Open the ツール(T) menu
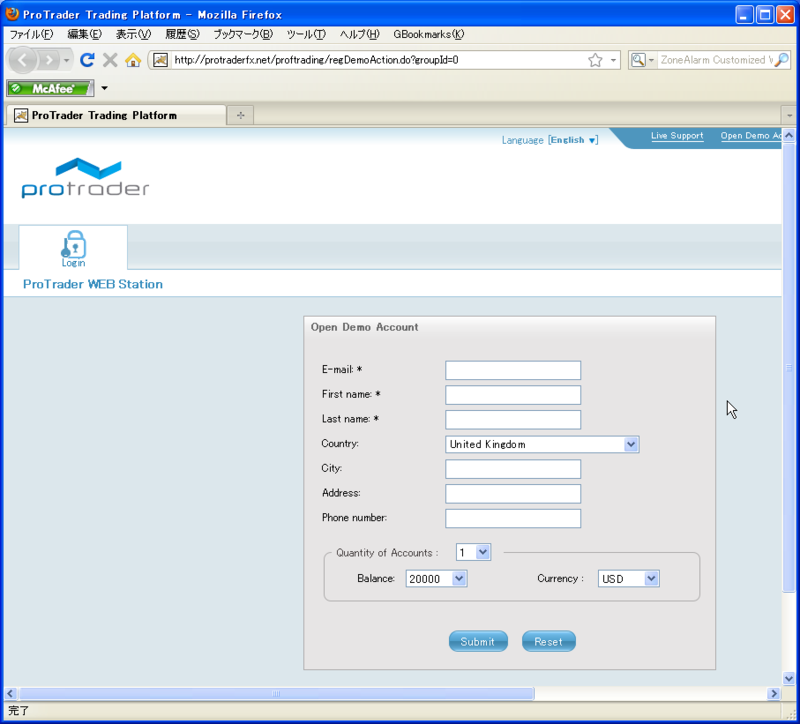Screen dimensions: 800x724 pyautogui.click(x=306, y=34)
